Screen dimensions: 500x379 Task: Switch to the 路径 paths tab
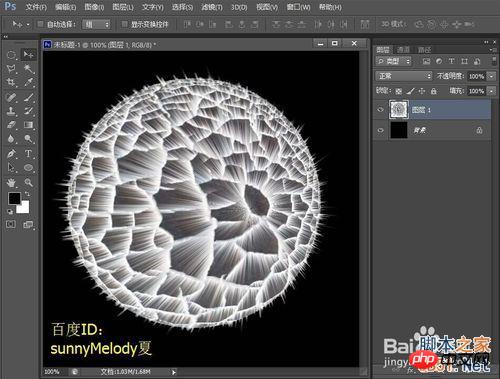pyautogui.click(x=424, y=50)
